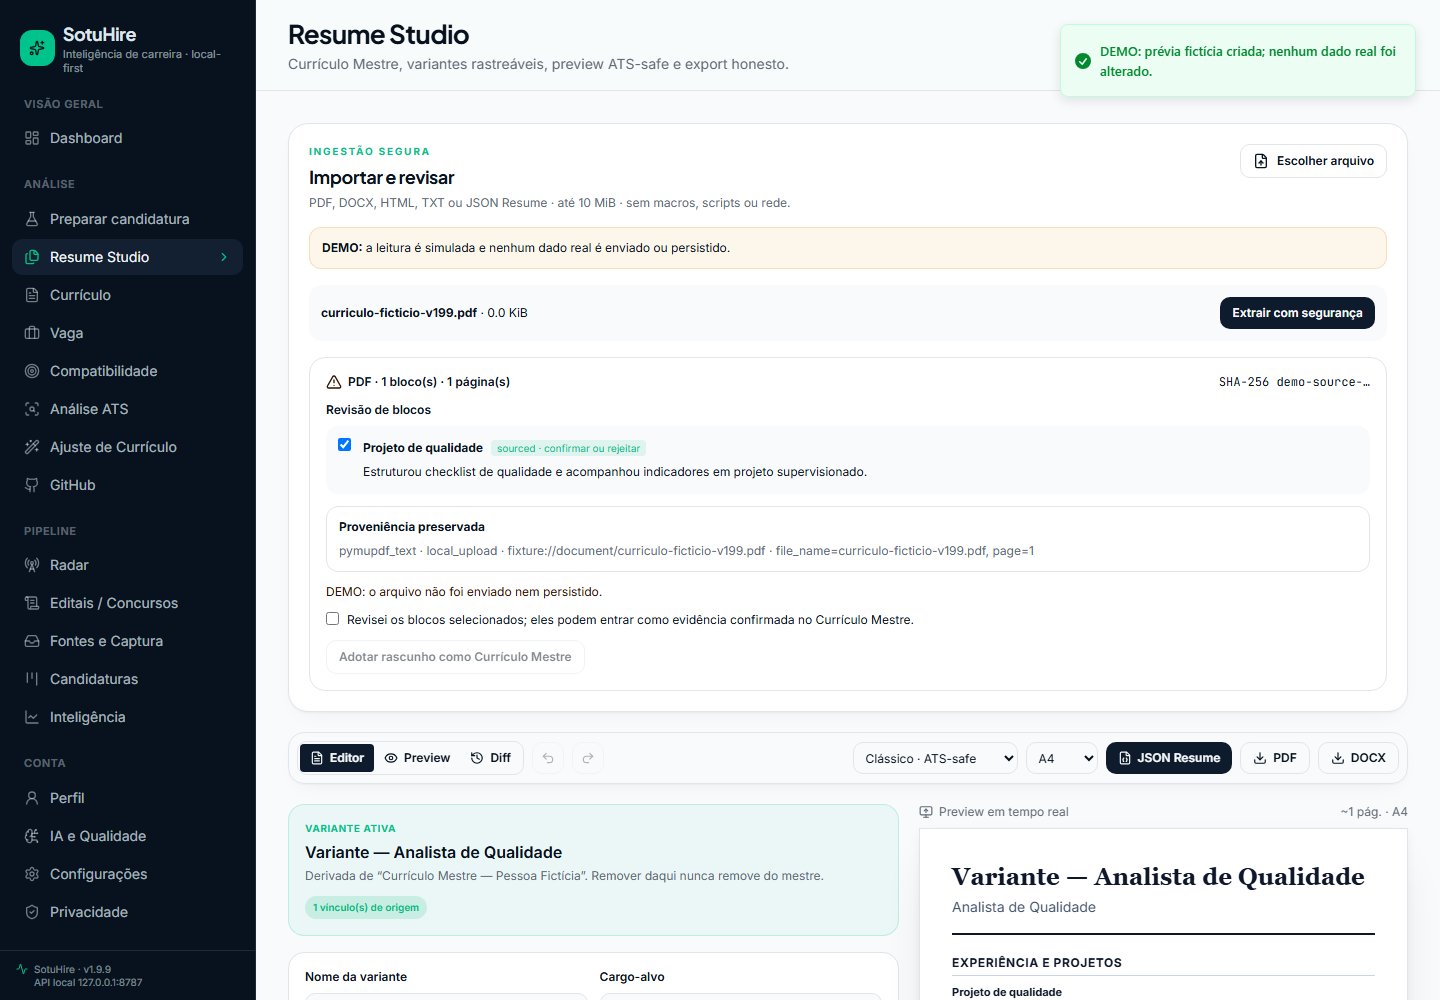This screenshot has width=1440, height=1000.
Task: Click the undo arrow in editor toolbar
Action: pyautogui.click(x=548, y=758)
